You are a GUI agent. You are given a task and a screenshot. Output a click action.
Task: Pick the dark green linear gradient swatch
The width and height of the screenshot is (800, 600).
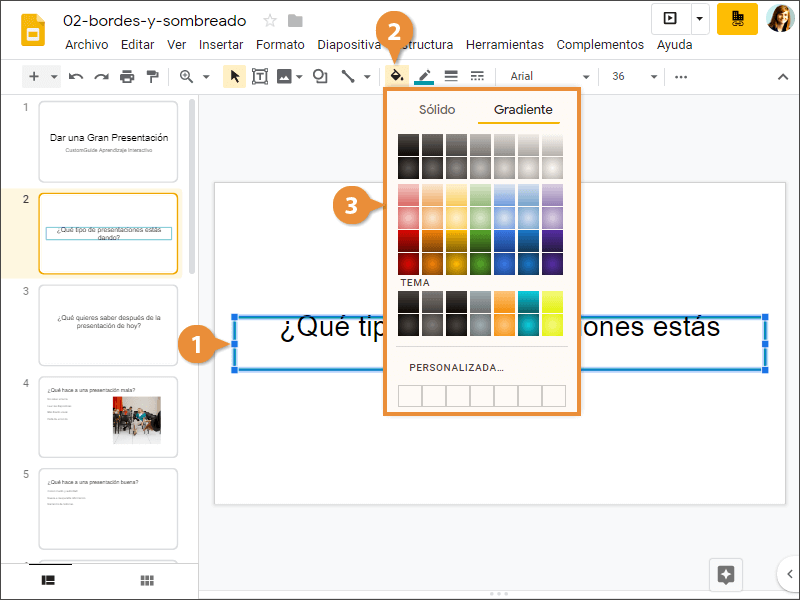click(x=481, y=241)
